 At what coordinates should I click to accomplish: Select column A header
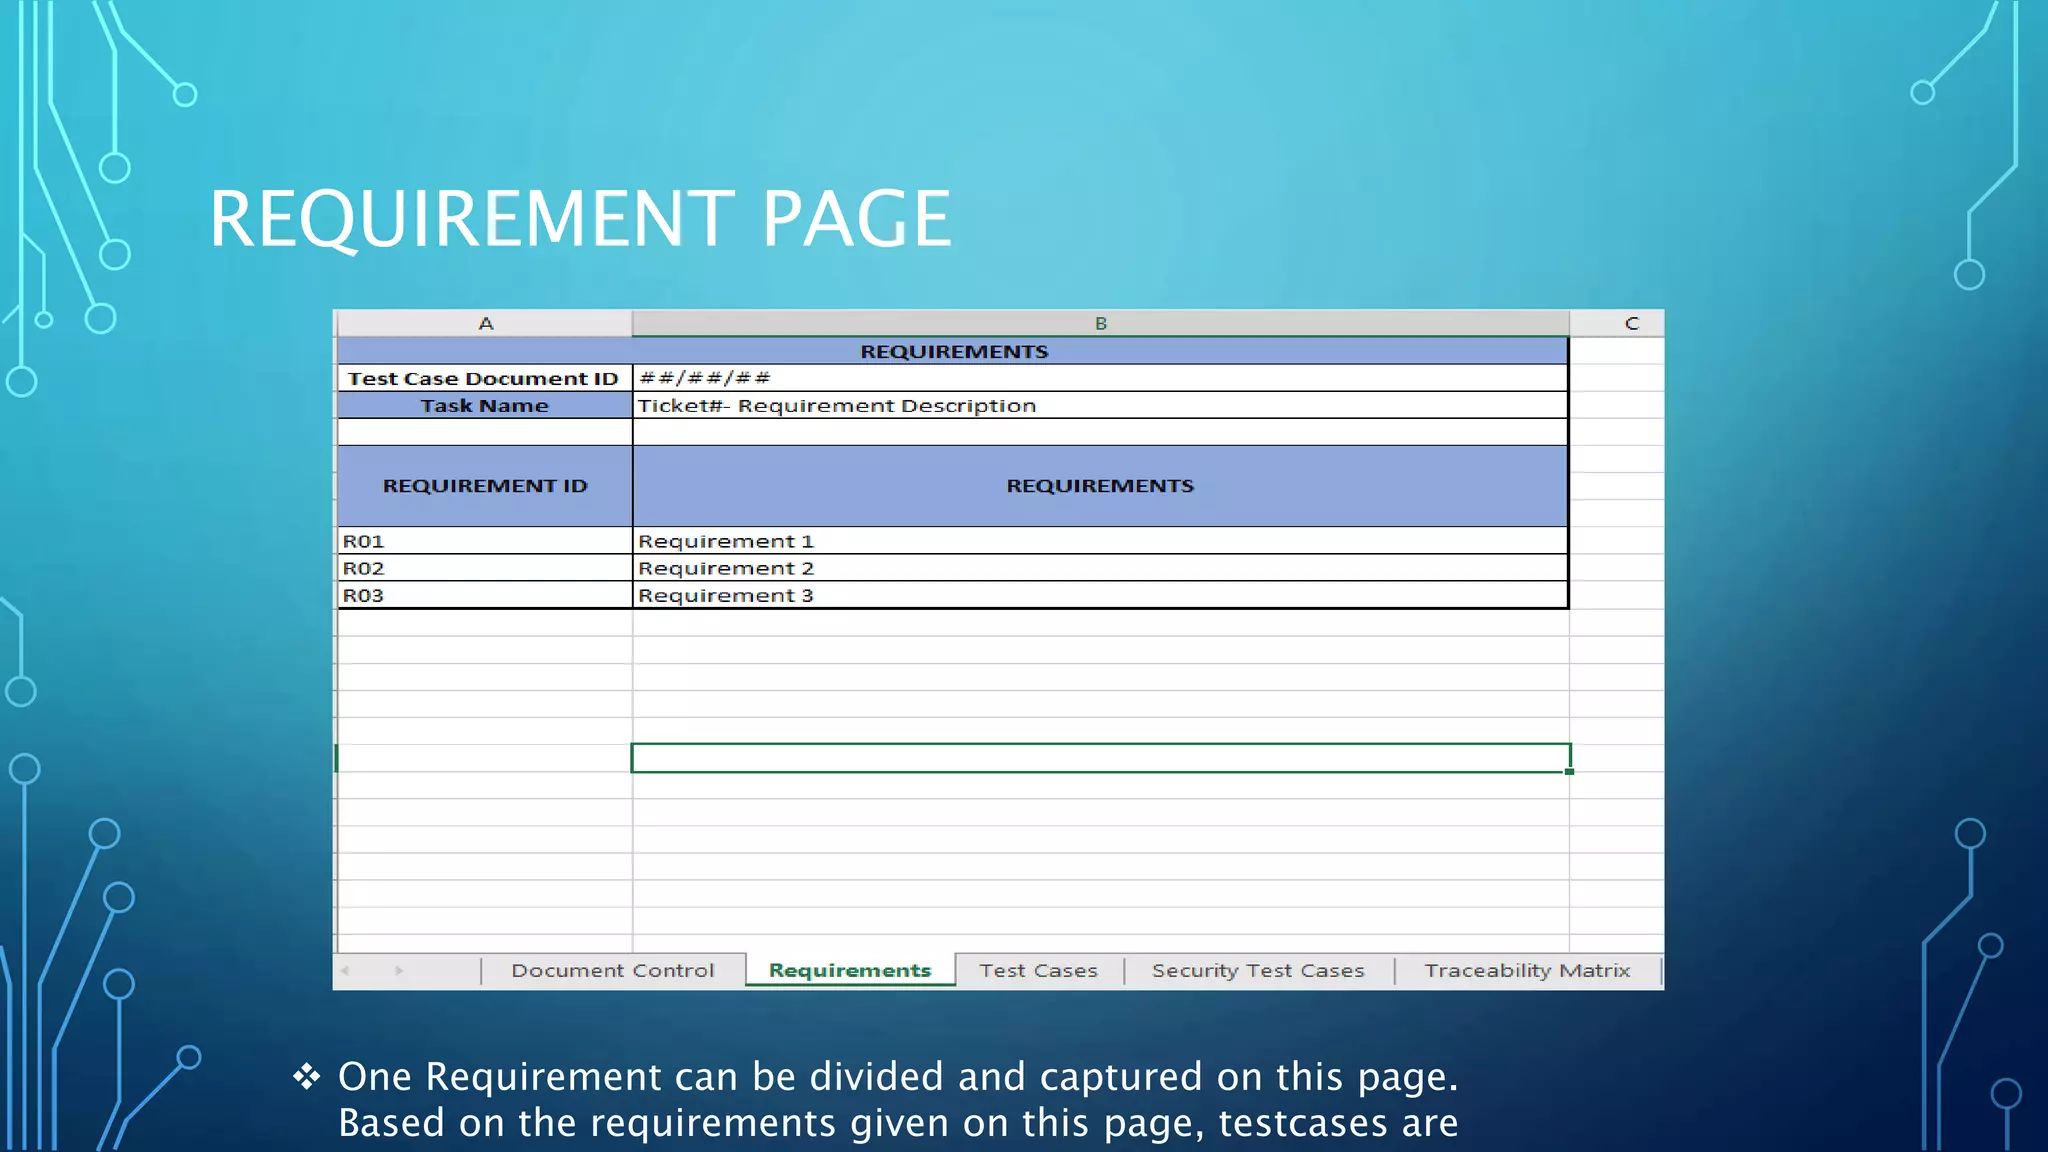485,323
